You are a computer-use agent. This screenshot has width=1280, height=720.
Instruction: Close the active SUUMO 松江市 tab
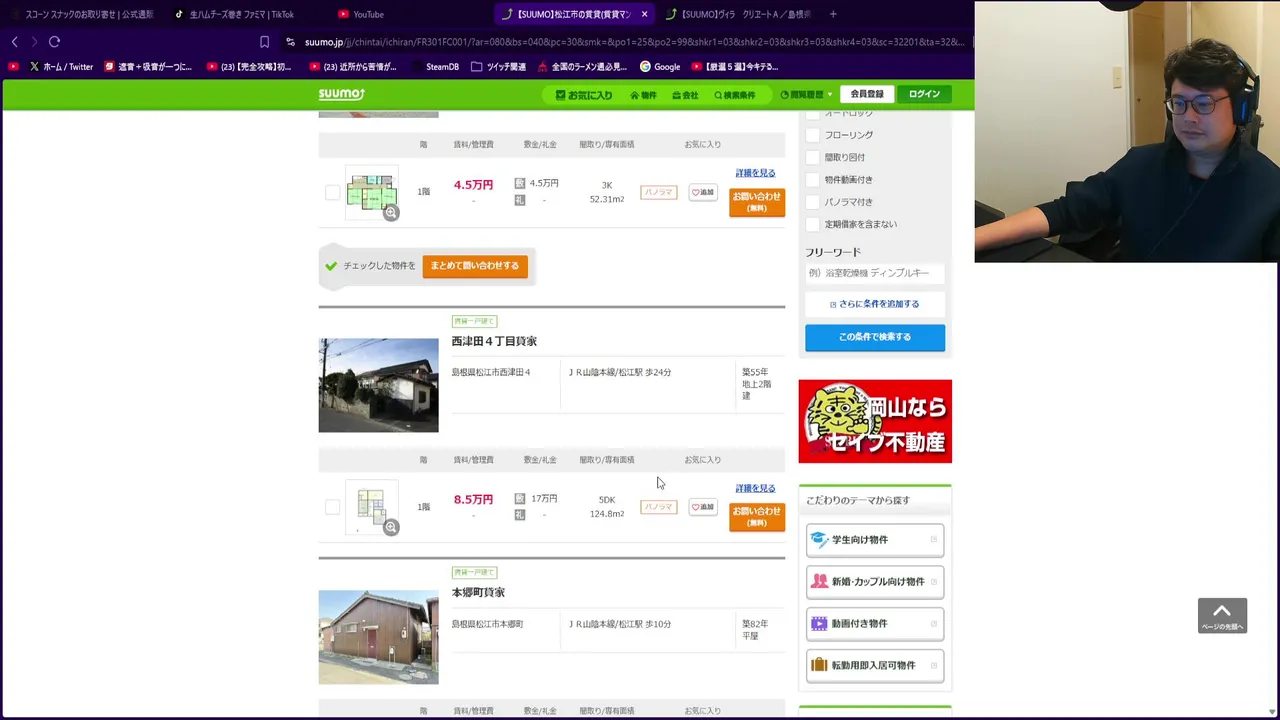pyautogui.click(x=644, y=14)
